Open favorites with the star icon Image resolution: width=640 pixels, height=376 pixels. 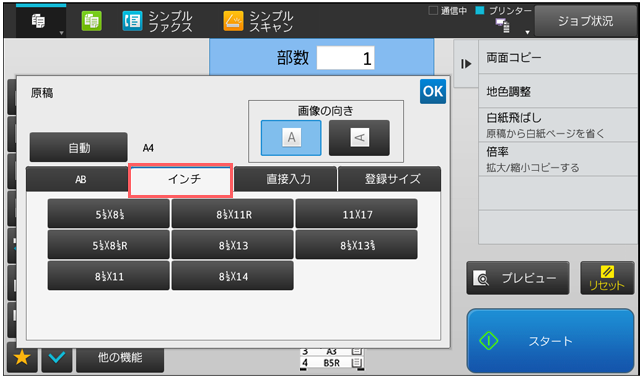pos(22,358)
